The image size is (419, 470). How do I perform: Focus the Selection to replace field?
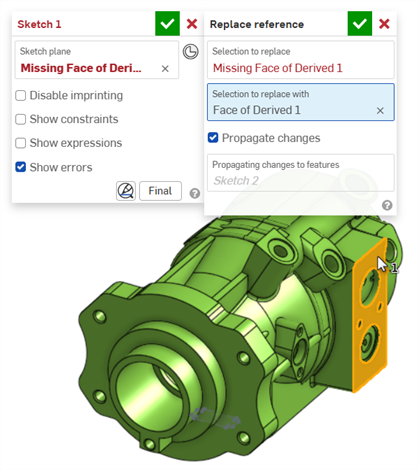point(301,60)
